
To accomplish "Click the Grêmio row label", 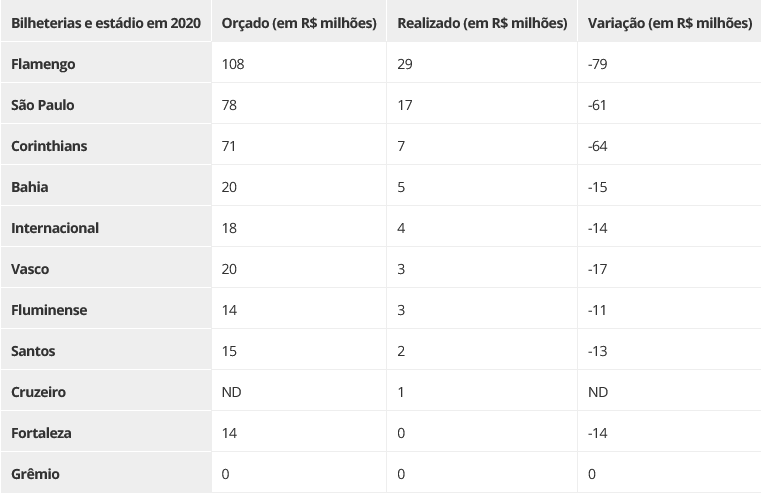I will click(x=35, y=474).
